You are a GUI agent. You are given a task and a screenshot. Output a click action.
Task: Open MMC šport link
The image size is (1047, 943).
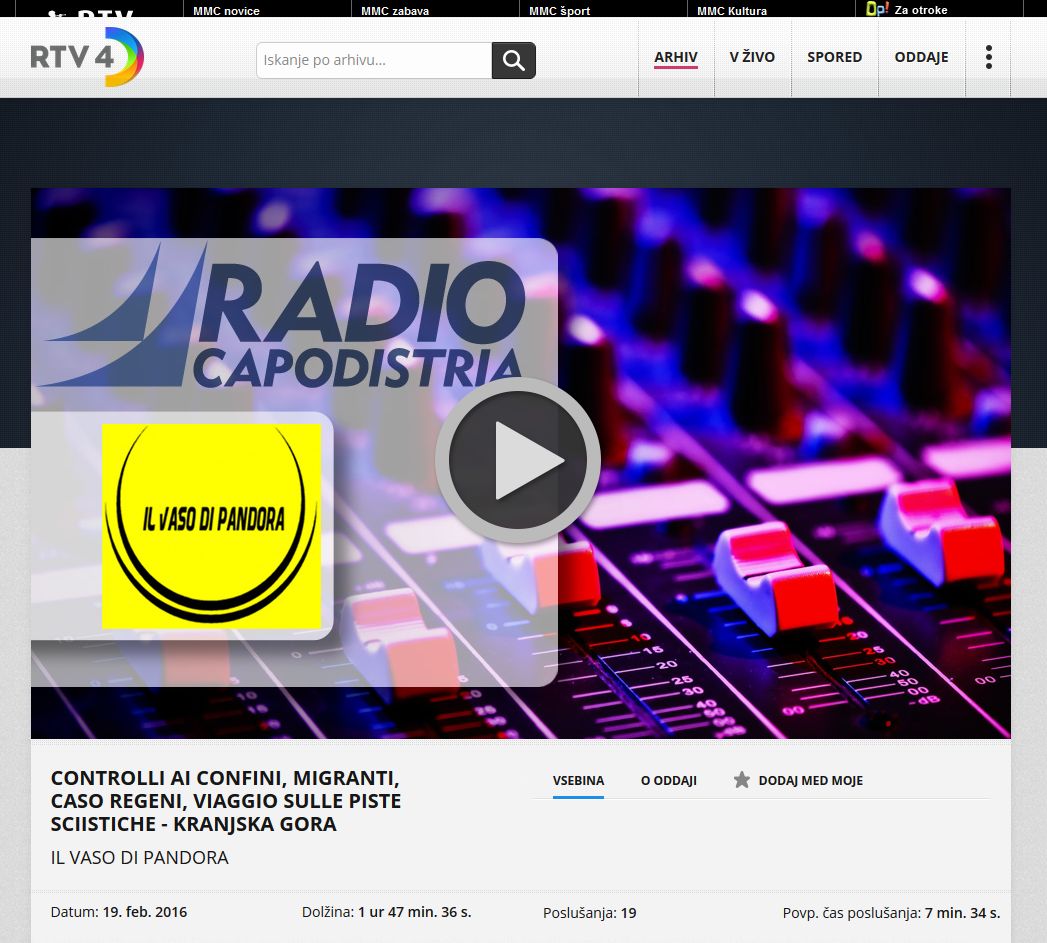(560, 11)
